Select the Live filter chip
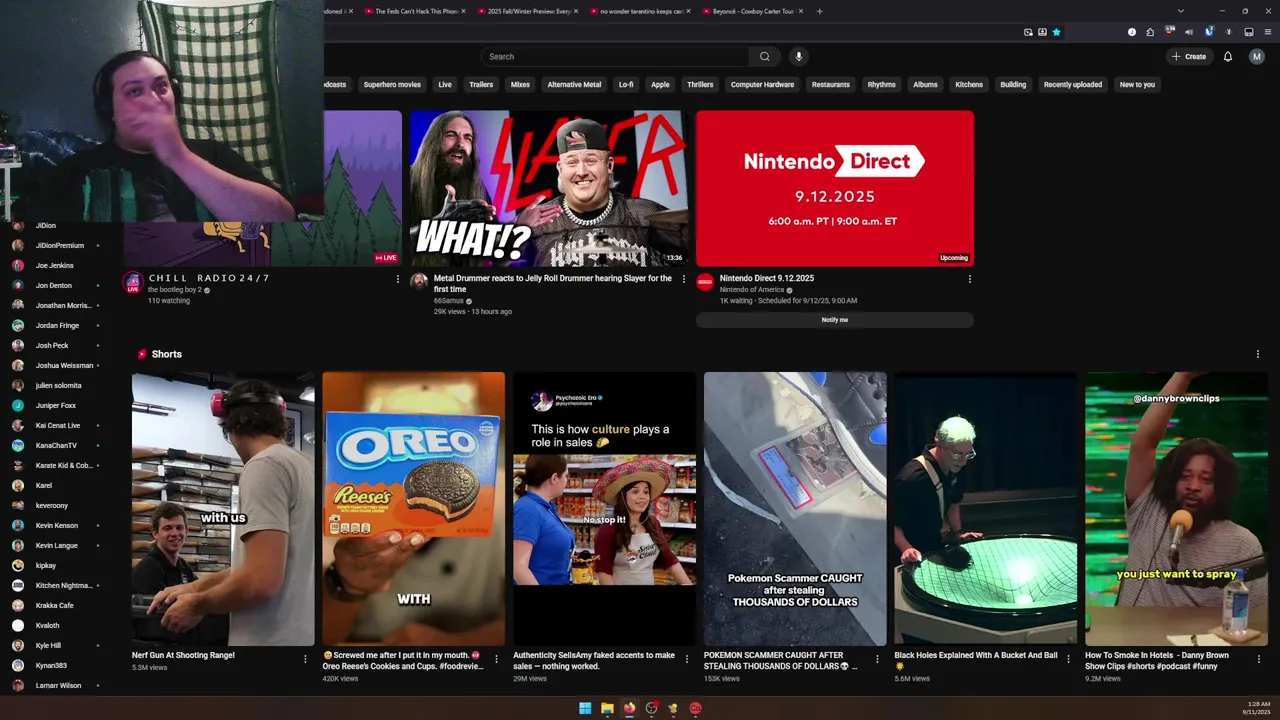The width and height of the screenshot is (1280, 720). 445,85
